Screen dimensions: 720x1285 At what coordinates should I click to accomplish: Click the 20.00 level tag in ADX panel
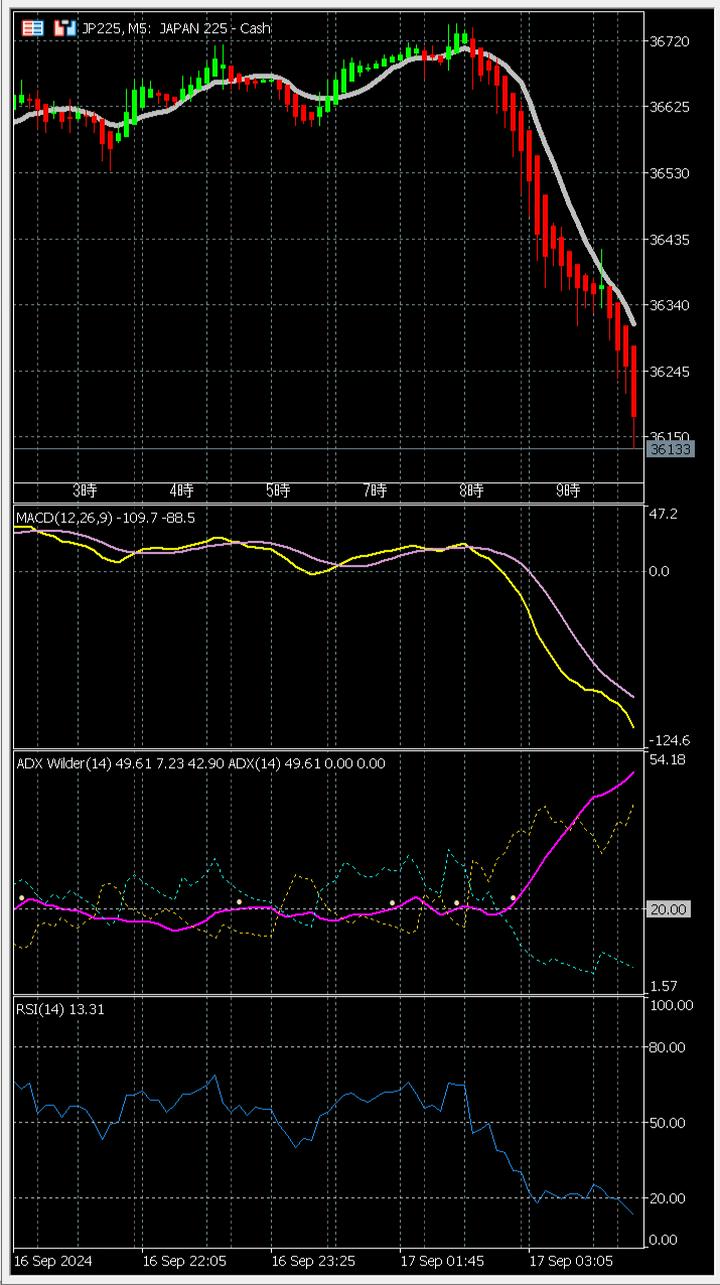(x=667, y=909)
